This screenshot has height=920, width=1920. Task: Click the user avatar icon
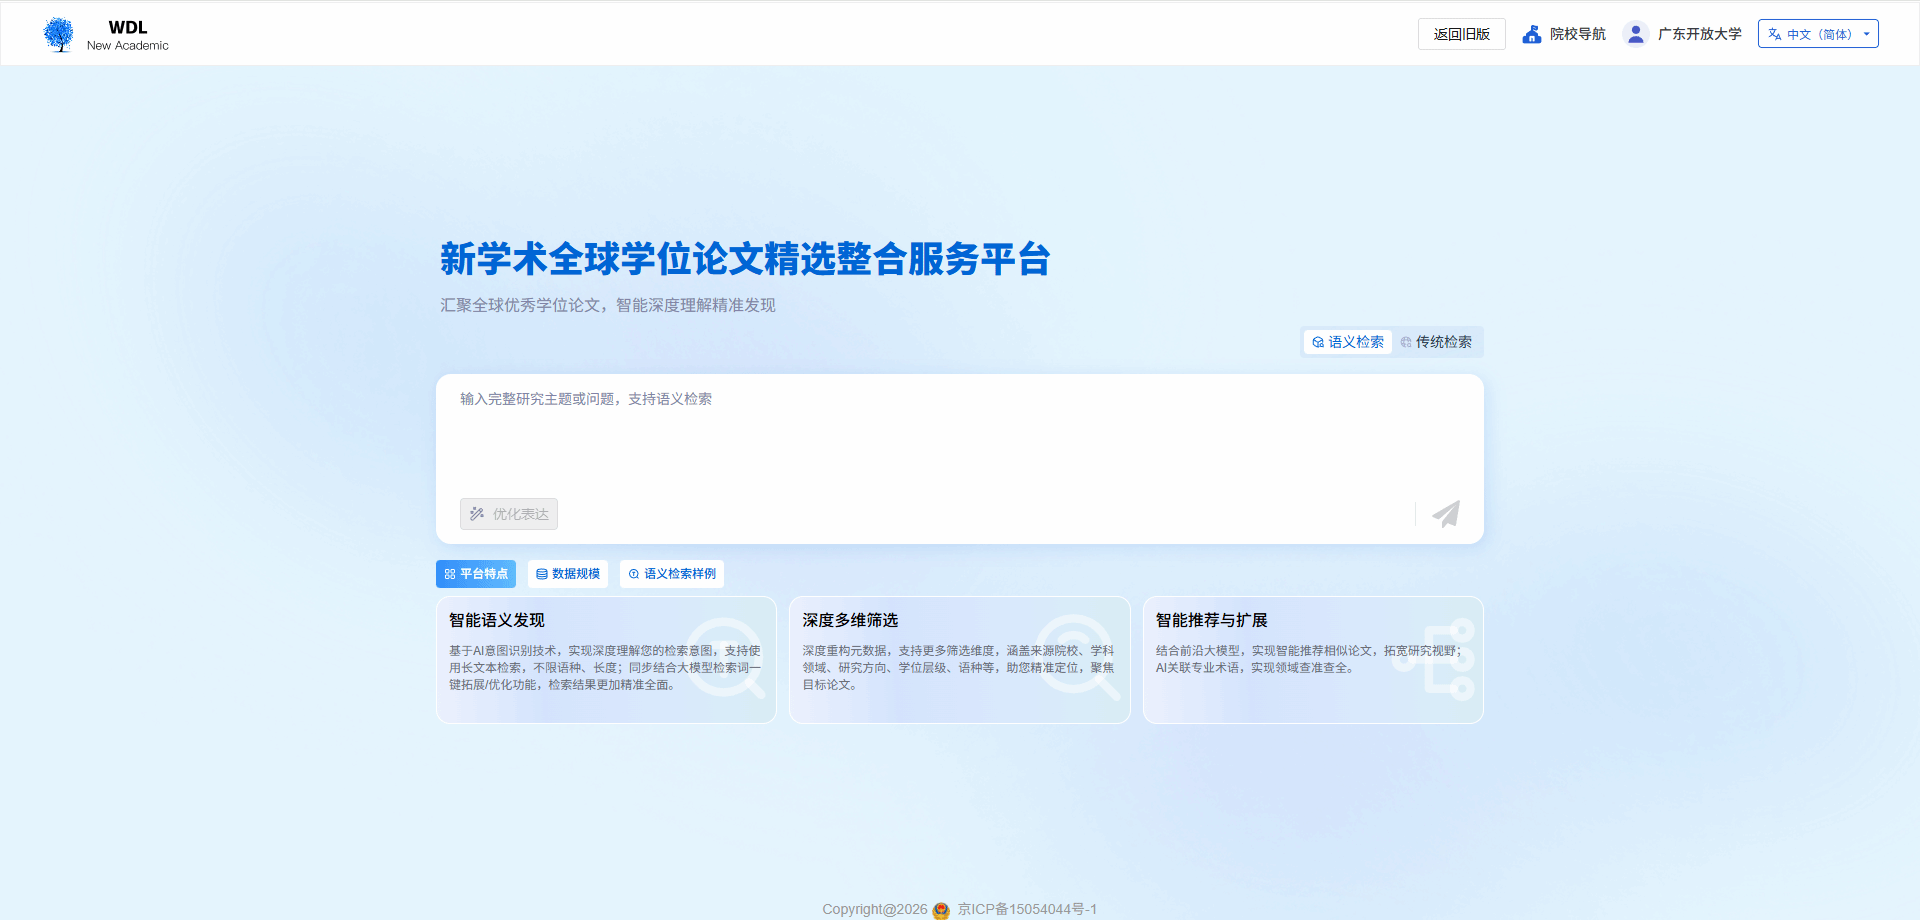[x=1635, y=34]
